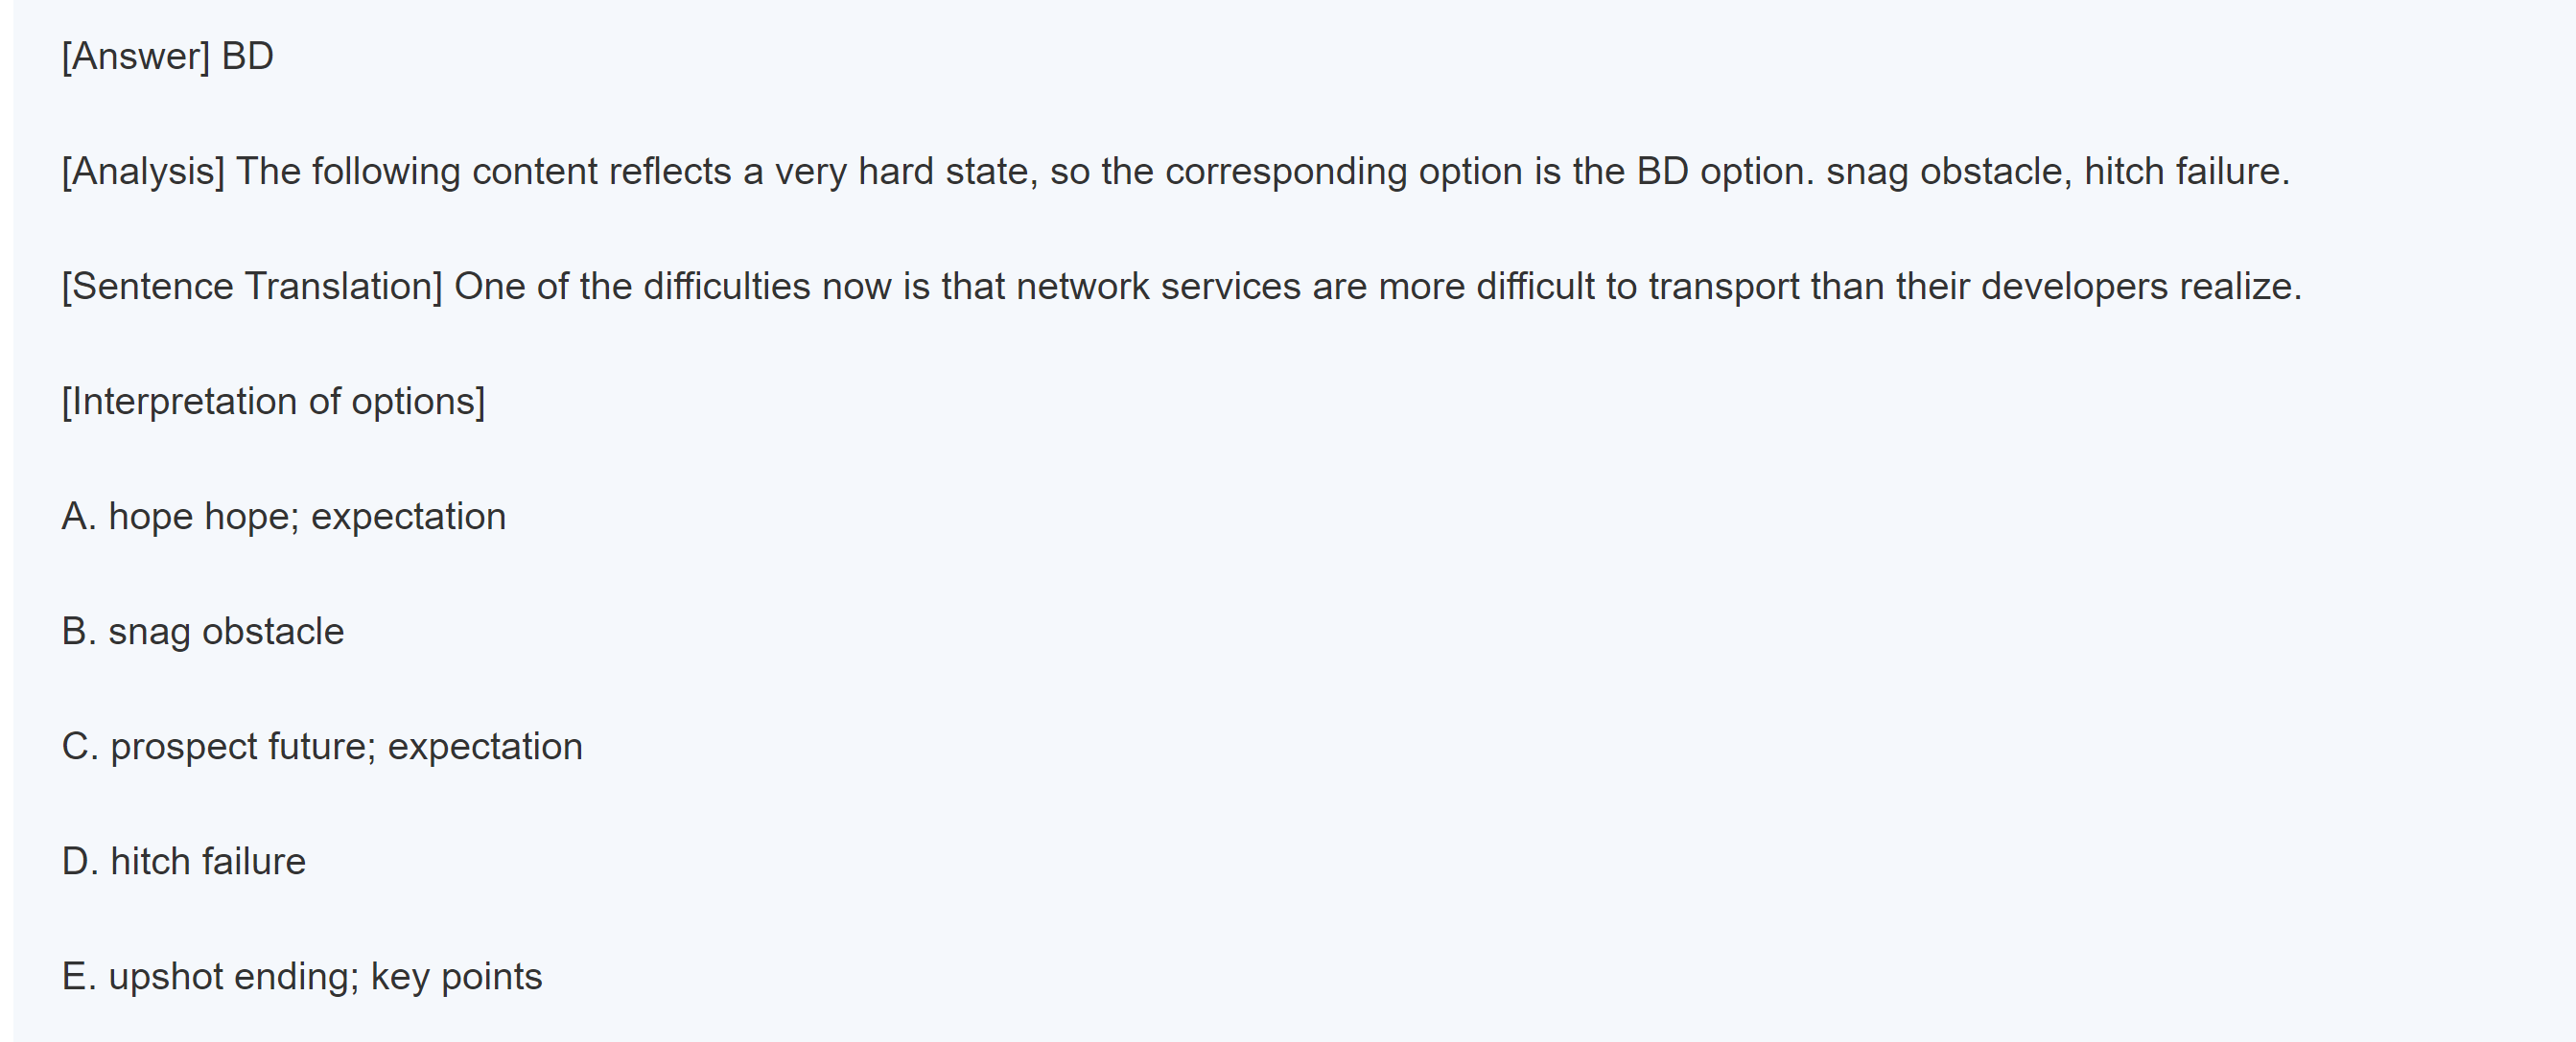Click 'key points' in option E

pos(456,977)
